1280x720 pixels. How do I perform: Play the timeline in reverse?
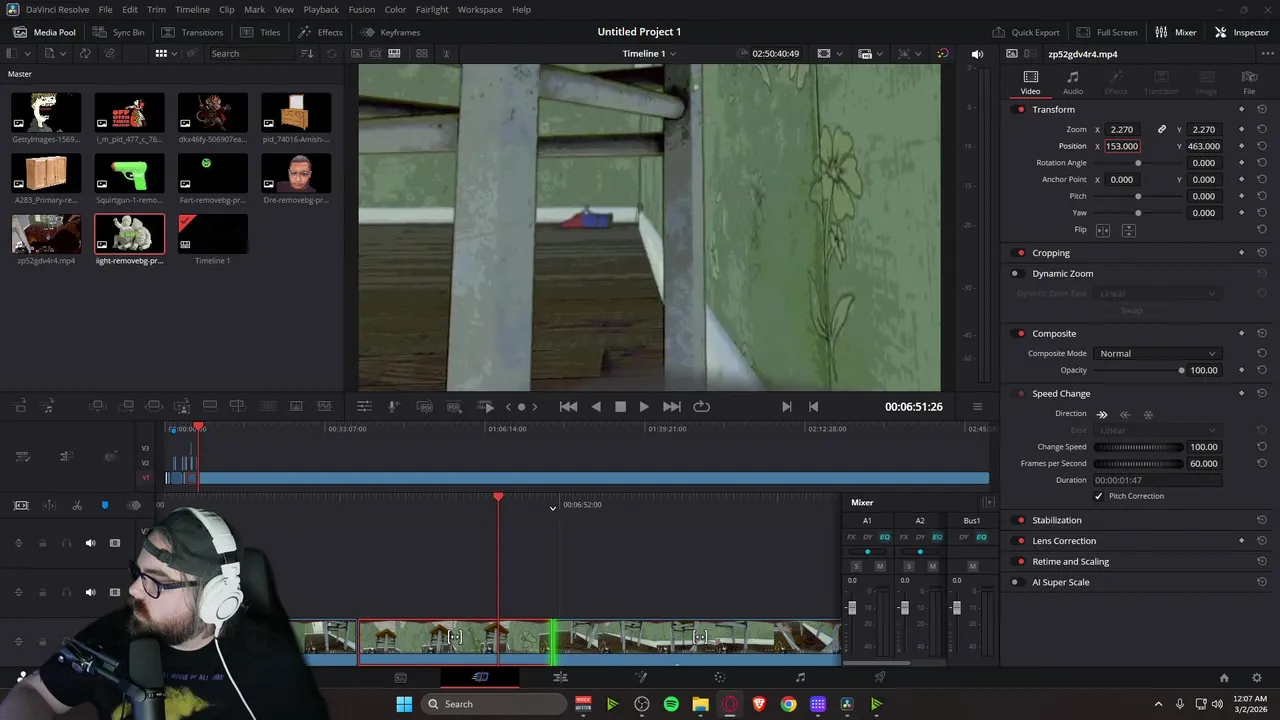[x=596, y=407]
